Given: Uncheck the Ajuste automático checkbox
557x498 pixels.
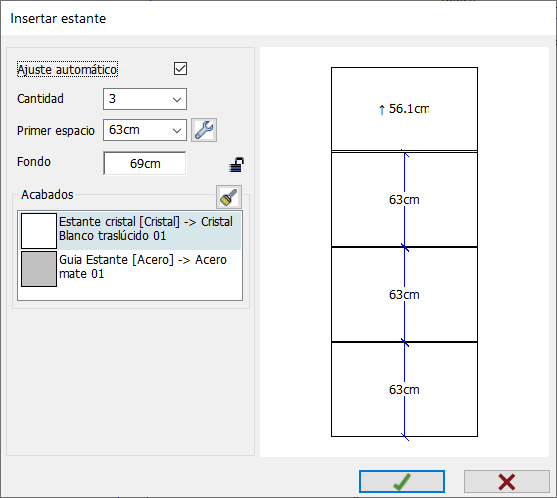Looking at the screenshot, I should click(180, 69).
